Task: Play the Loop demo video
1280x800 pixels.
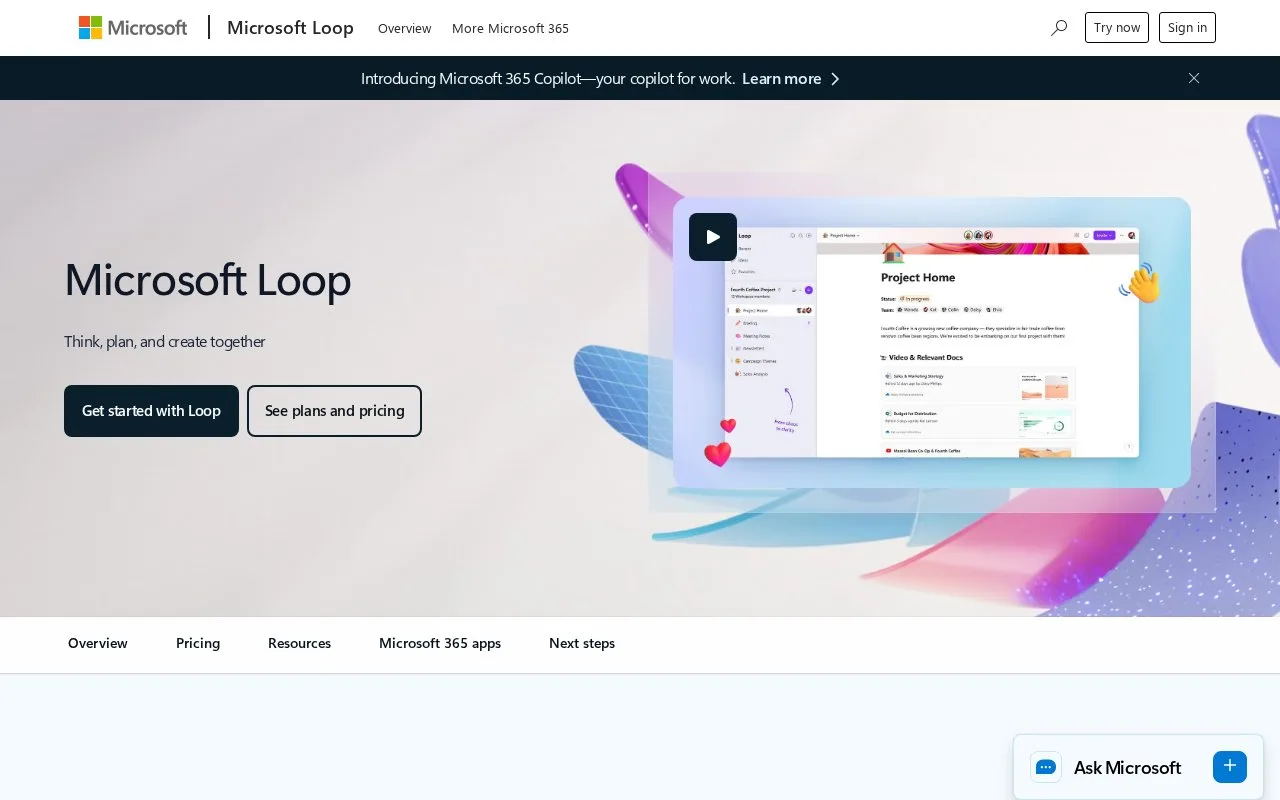Action: pyautogui.click(x=713, y=237)
